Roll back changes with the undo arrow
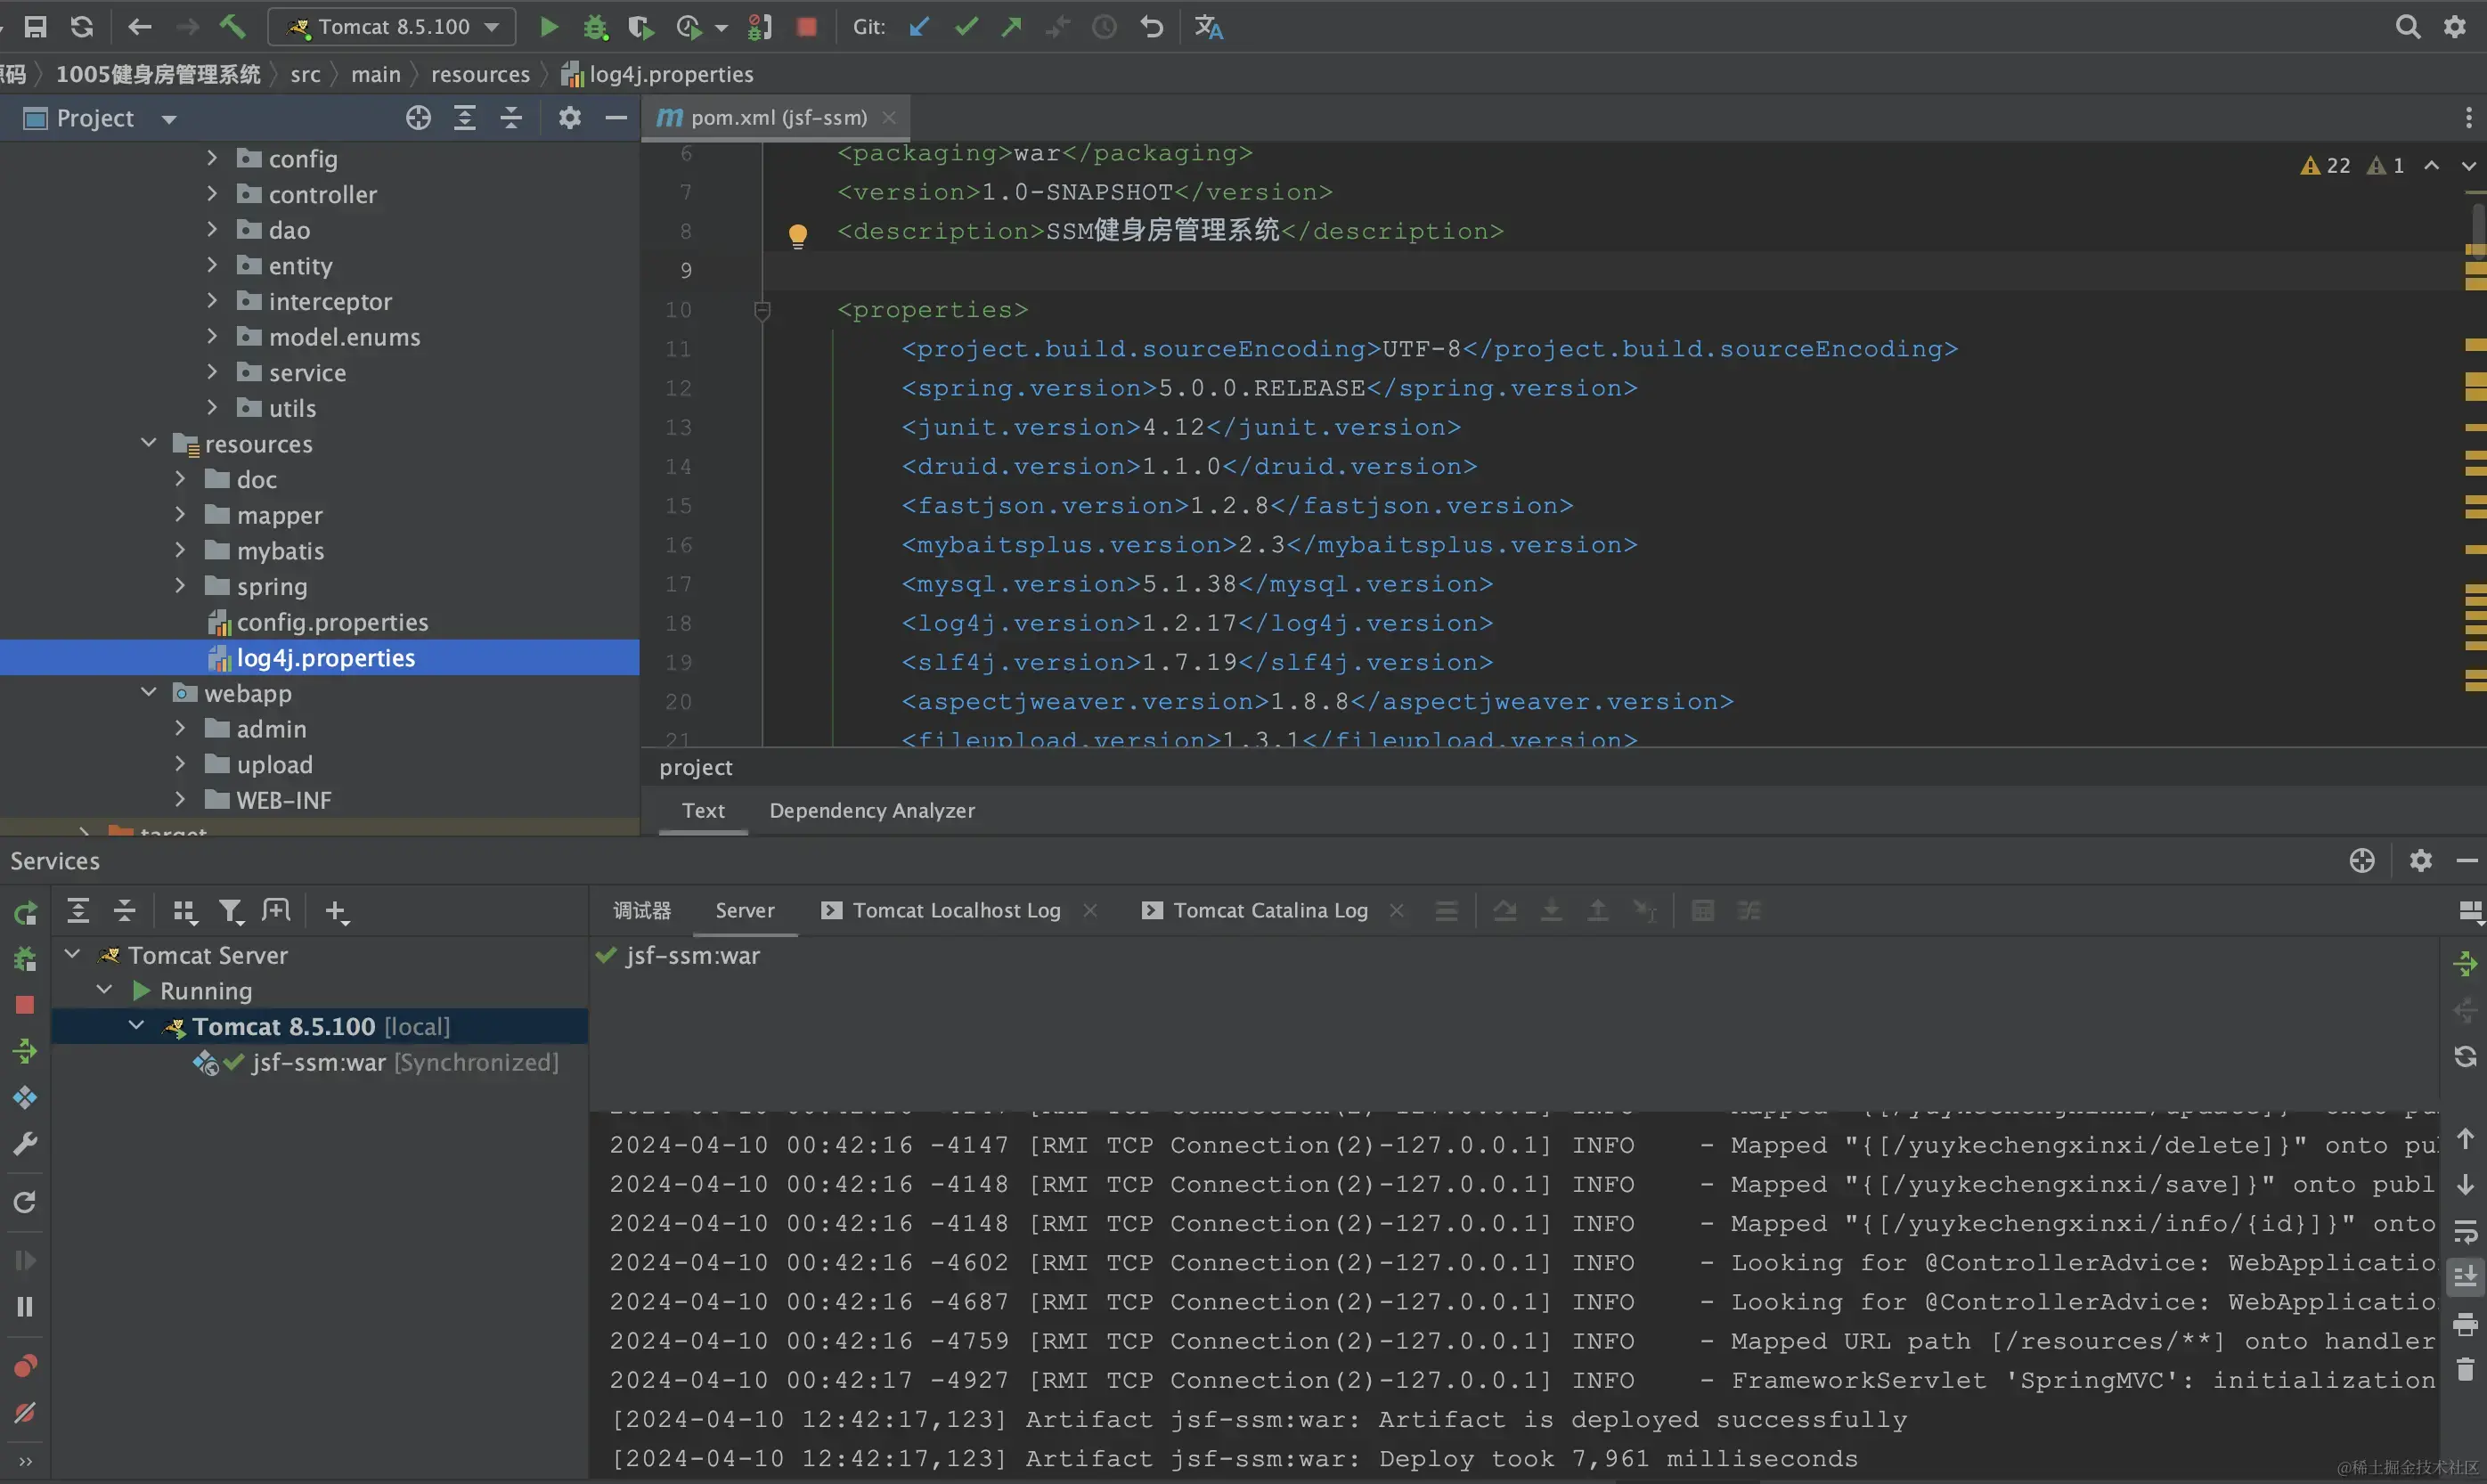2487x1484 pixels. point(1152,27)
